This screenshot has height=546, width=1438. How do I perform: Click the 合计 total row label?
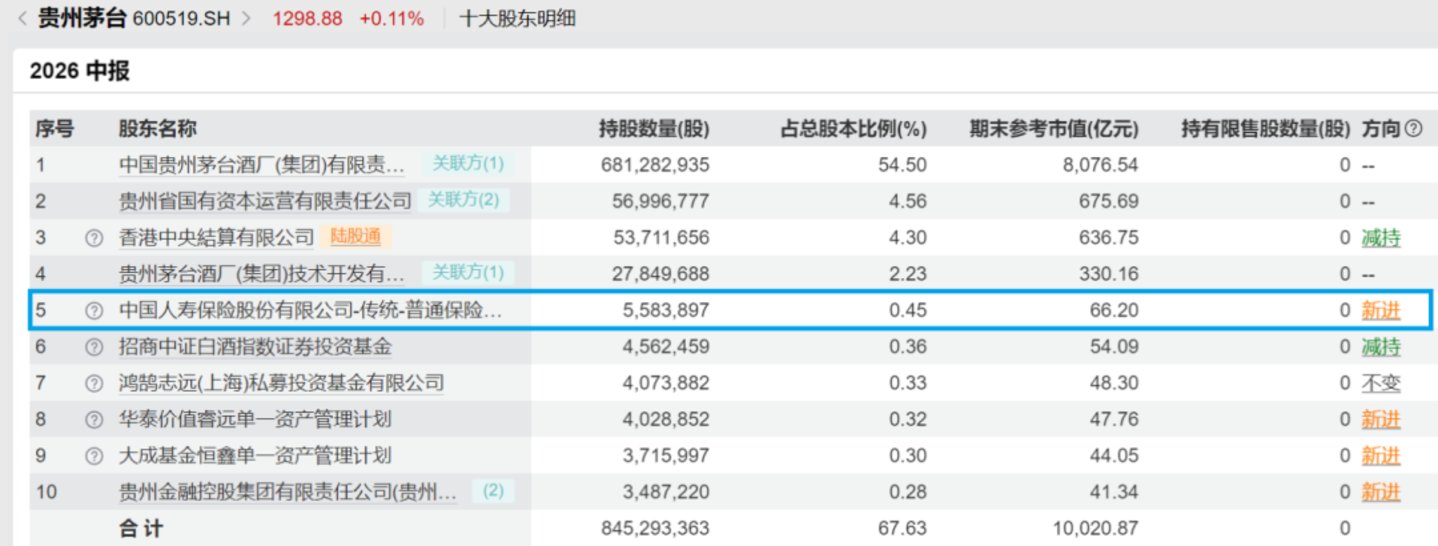pyautogui.click(x=140, y=528)
